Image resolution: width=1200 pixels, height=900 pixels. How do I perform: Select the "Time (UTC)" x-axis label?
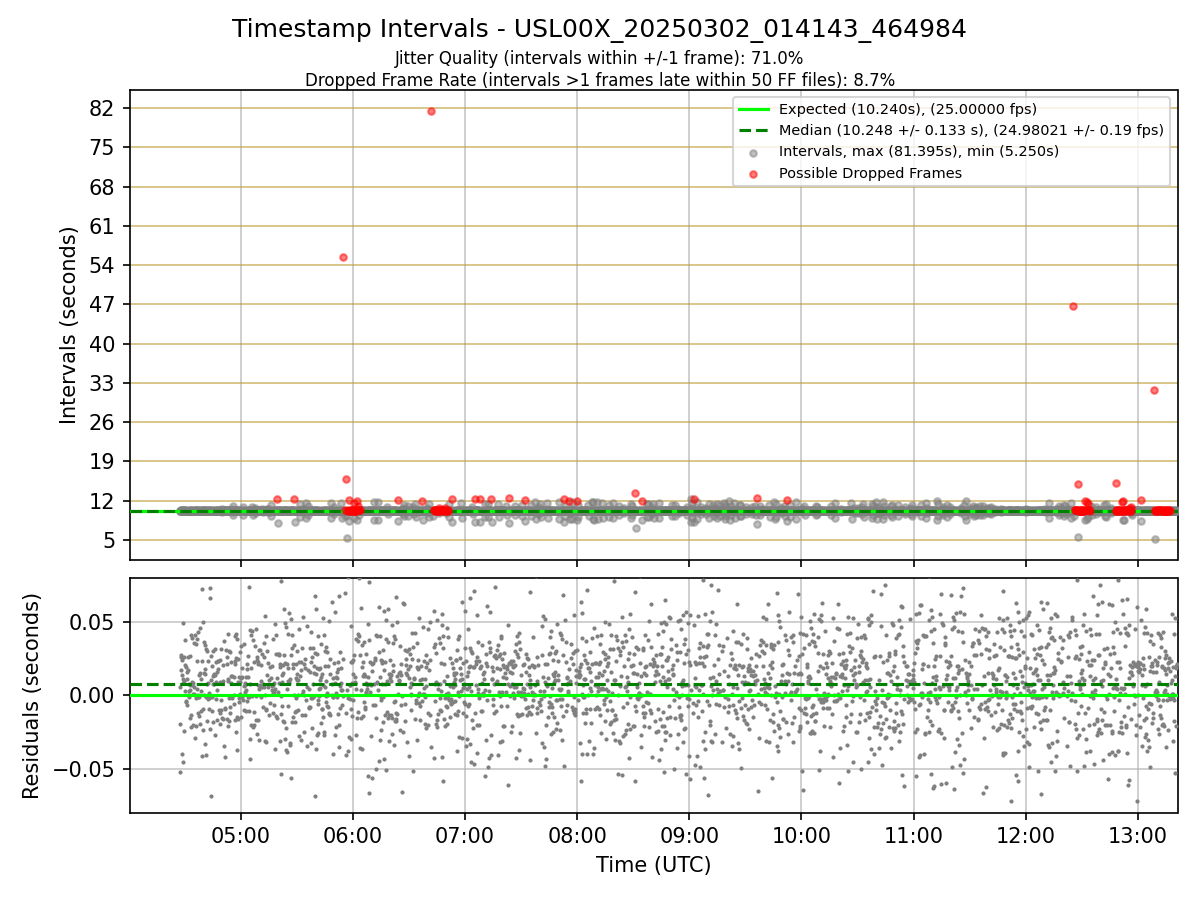point(653,865)
